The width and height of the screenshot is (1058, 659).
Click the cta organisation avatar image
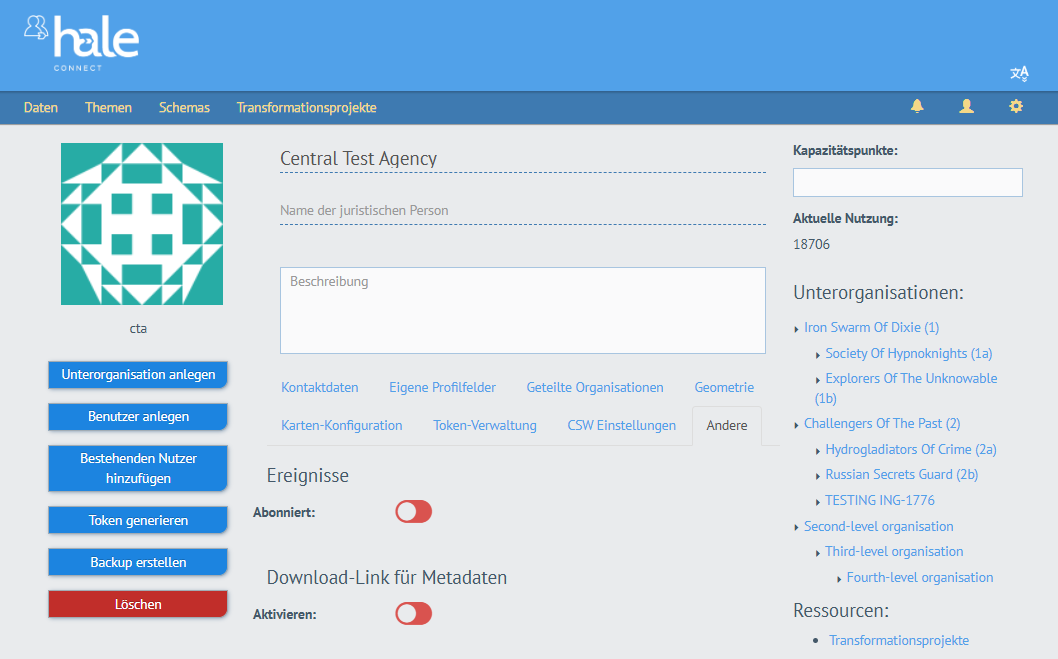pos(142,224)
